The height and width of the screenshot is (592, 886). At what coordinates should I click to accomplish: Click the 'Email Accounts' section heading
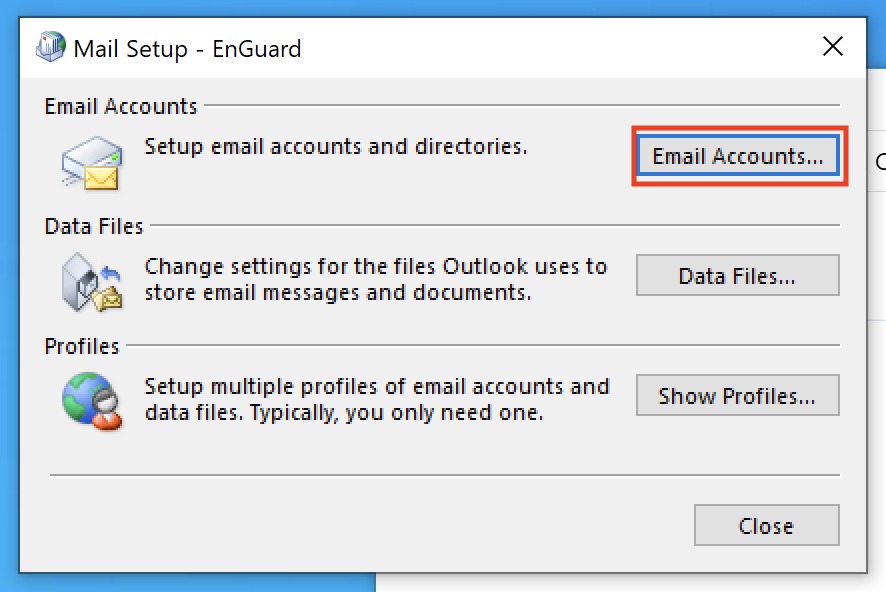121,106
